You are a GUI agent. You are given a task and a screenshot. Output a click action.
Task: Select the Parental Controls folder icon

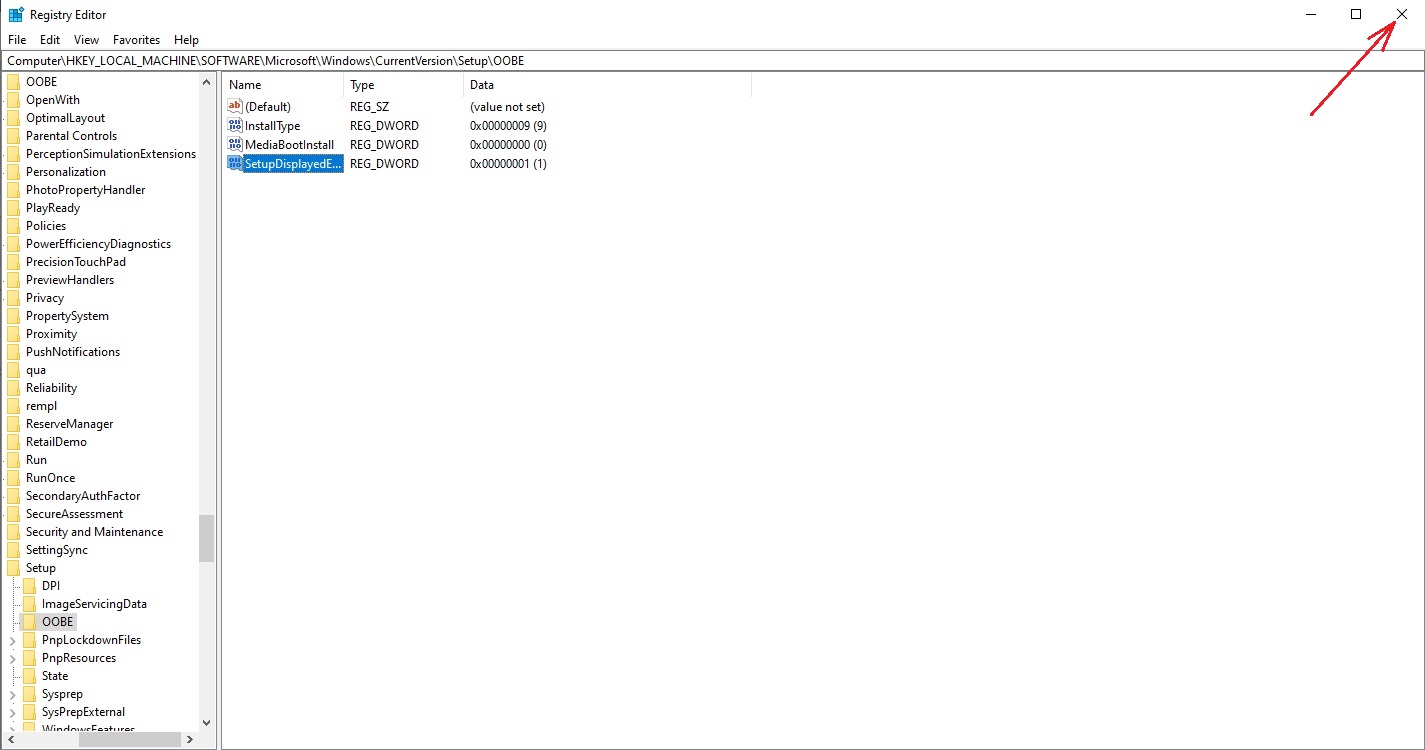13,136
